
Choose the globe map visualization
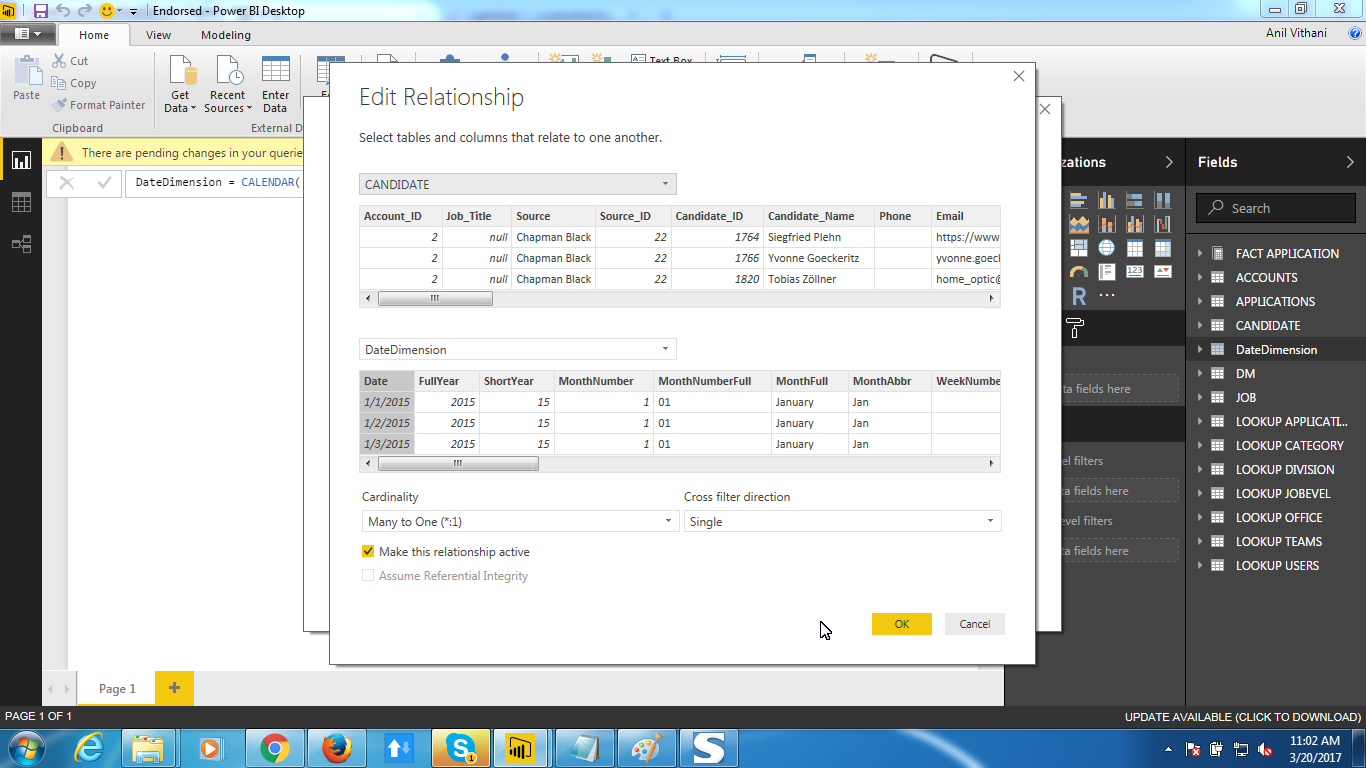click(1106, 248)
